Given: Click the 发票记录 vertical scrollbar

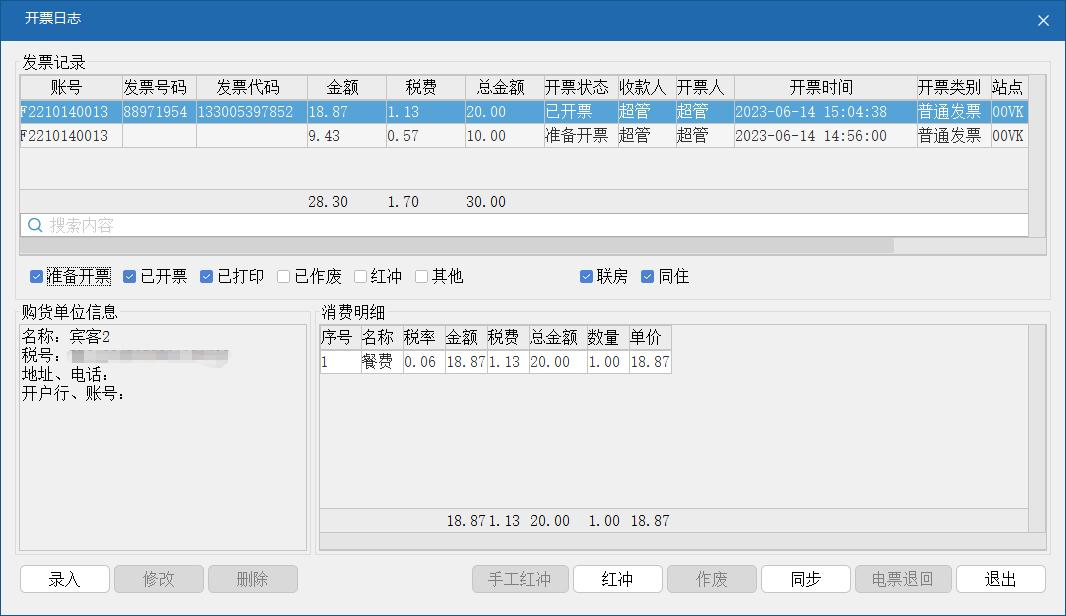Looking at the screenshot, I should [x=1037, y=156].
